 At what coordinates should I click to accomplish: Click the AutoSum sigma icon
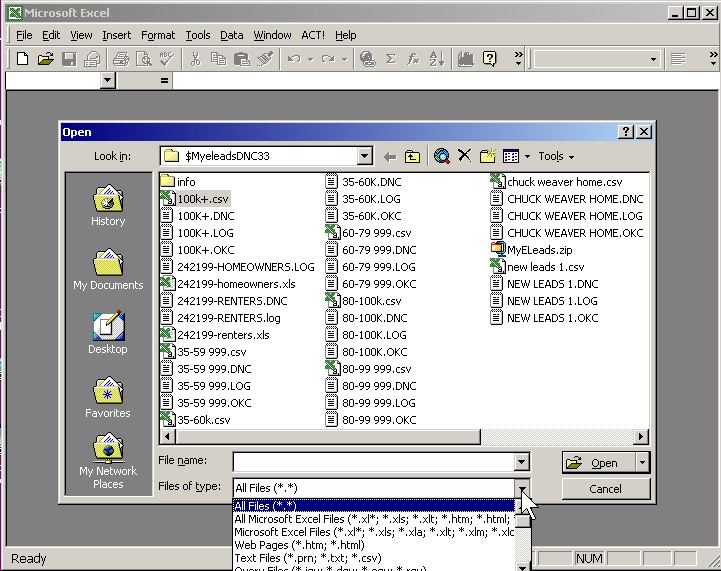tap(390, 59)
